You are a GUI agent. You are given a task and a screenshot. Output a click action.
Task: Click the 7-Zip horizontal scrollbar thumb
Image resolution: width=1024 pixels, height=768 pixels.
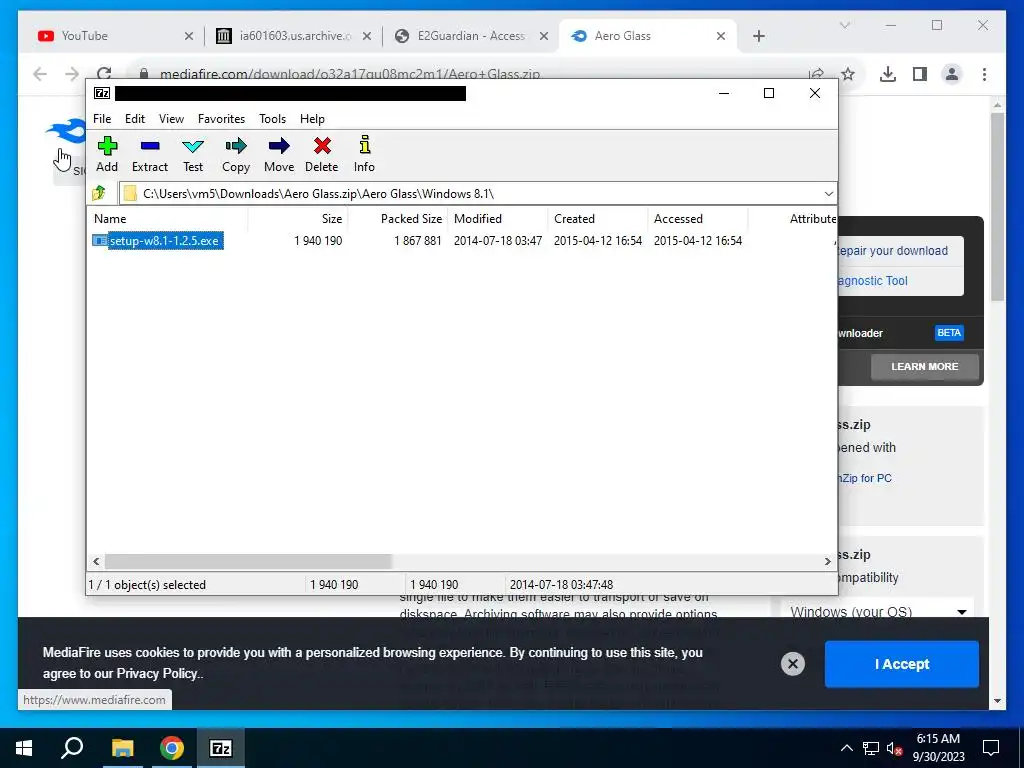tap(248, 562)
